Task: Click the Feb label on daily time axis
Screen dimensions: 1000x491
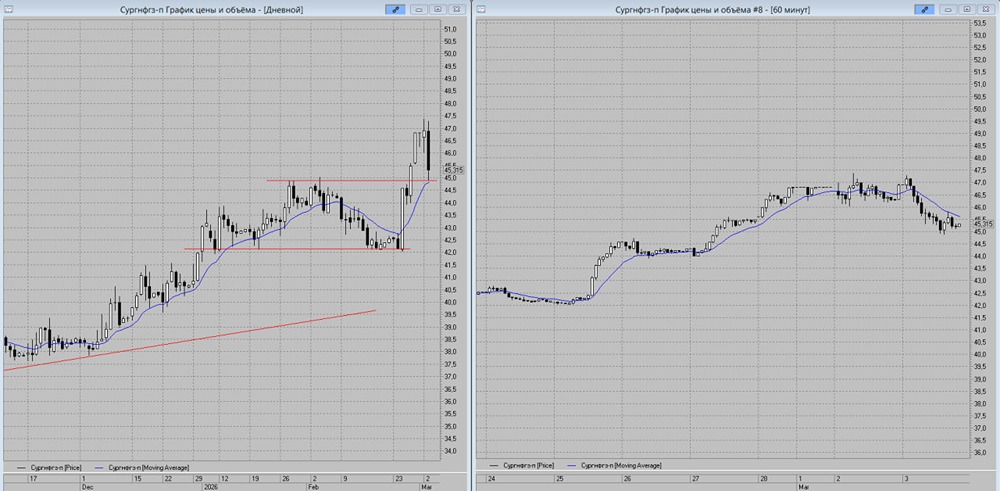Action: [x=311, y=486]
